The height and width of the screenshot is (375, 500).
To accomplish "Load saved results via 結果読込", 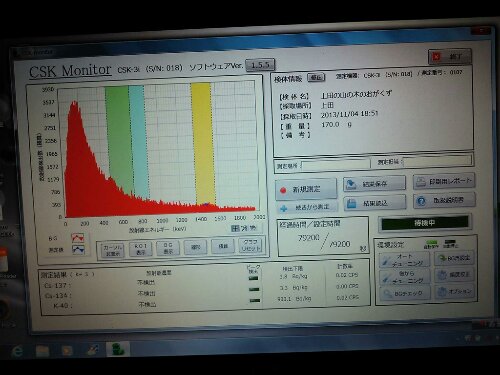I will 375,203.
